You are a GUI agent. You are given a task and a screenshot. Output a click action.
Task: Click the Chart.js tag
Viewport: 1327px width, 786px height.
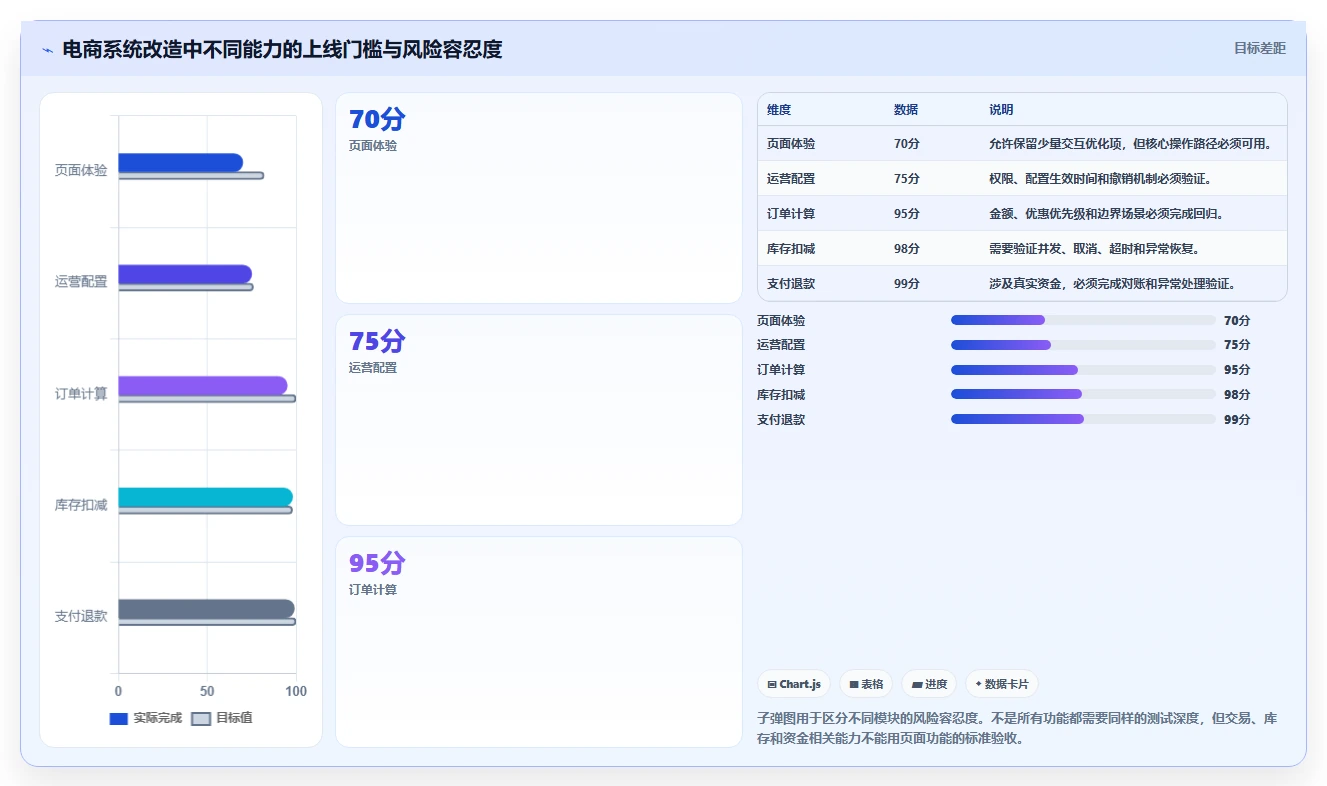point(794,684)
